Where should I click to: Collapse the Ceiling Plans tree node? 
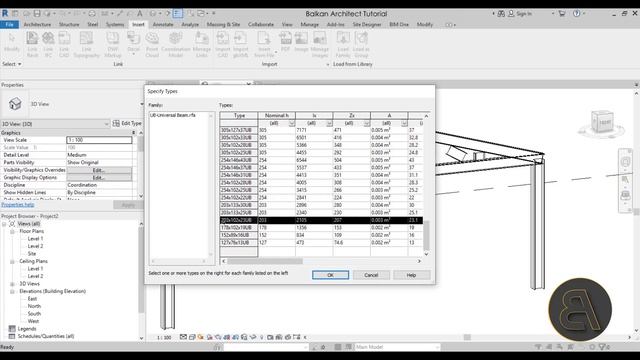(12, 261)
